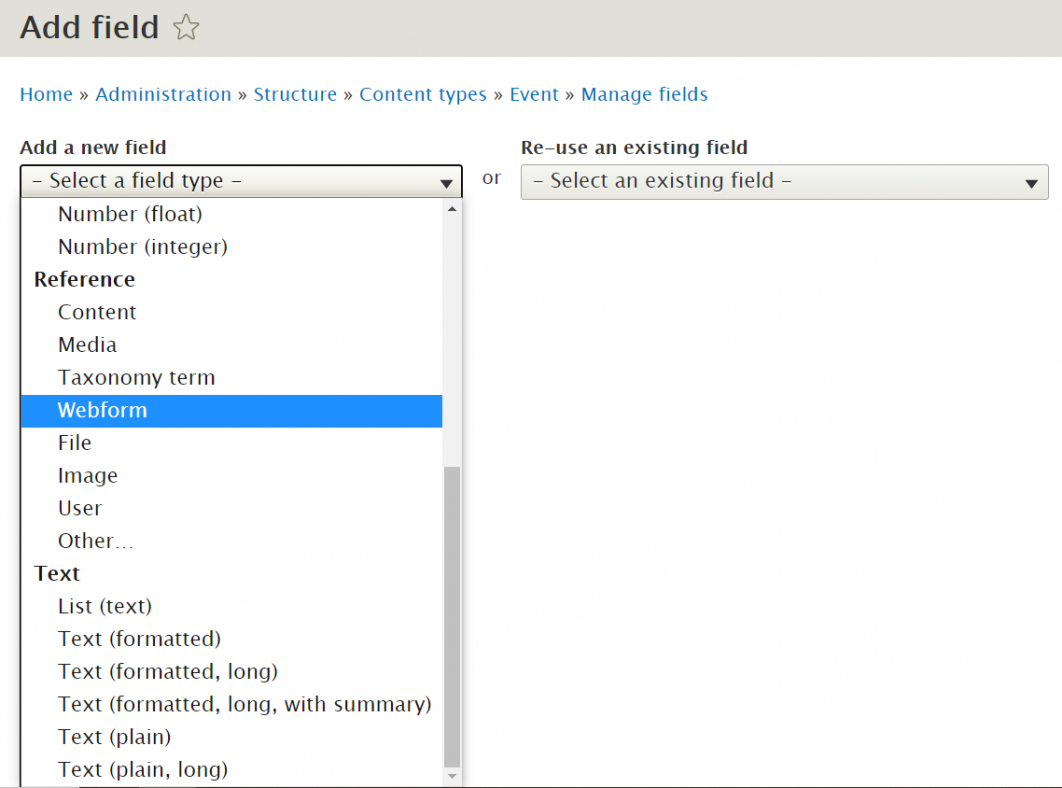Choose Text (formatted, long, with summary)
The height and width of the screenshot is (788, 1062).
(244, 704)
